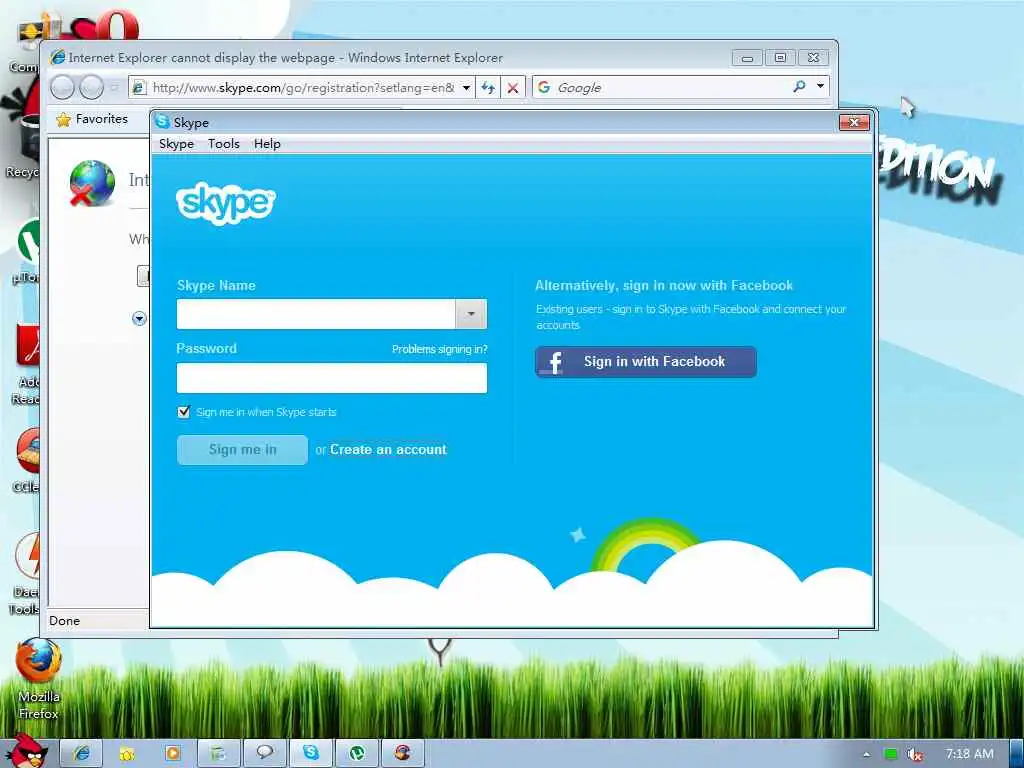This screenshot has width=1024, height=768.
Task: Click the green status icon in the system tray
Action: (890, 754)
